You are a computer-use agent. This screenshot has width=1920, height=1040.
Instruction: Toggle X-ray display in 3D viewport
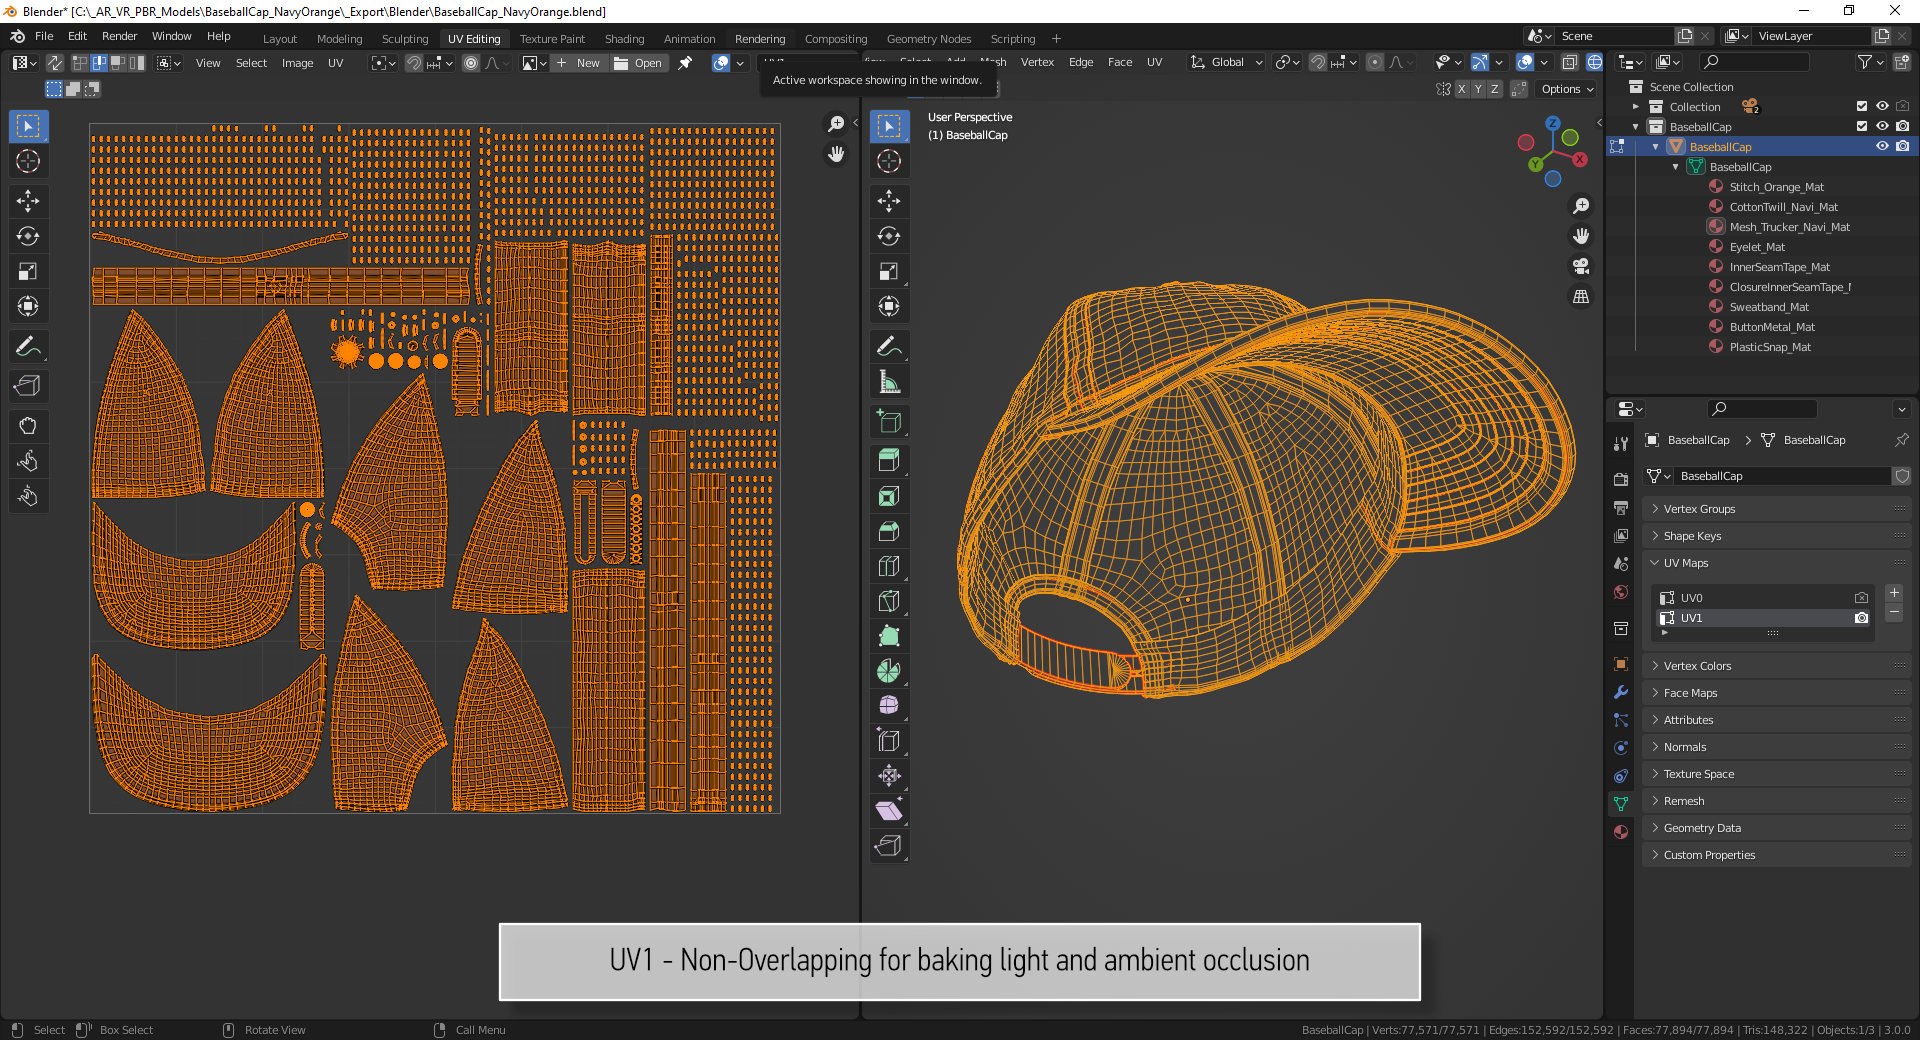tap(1570, 63)
